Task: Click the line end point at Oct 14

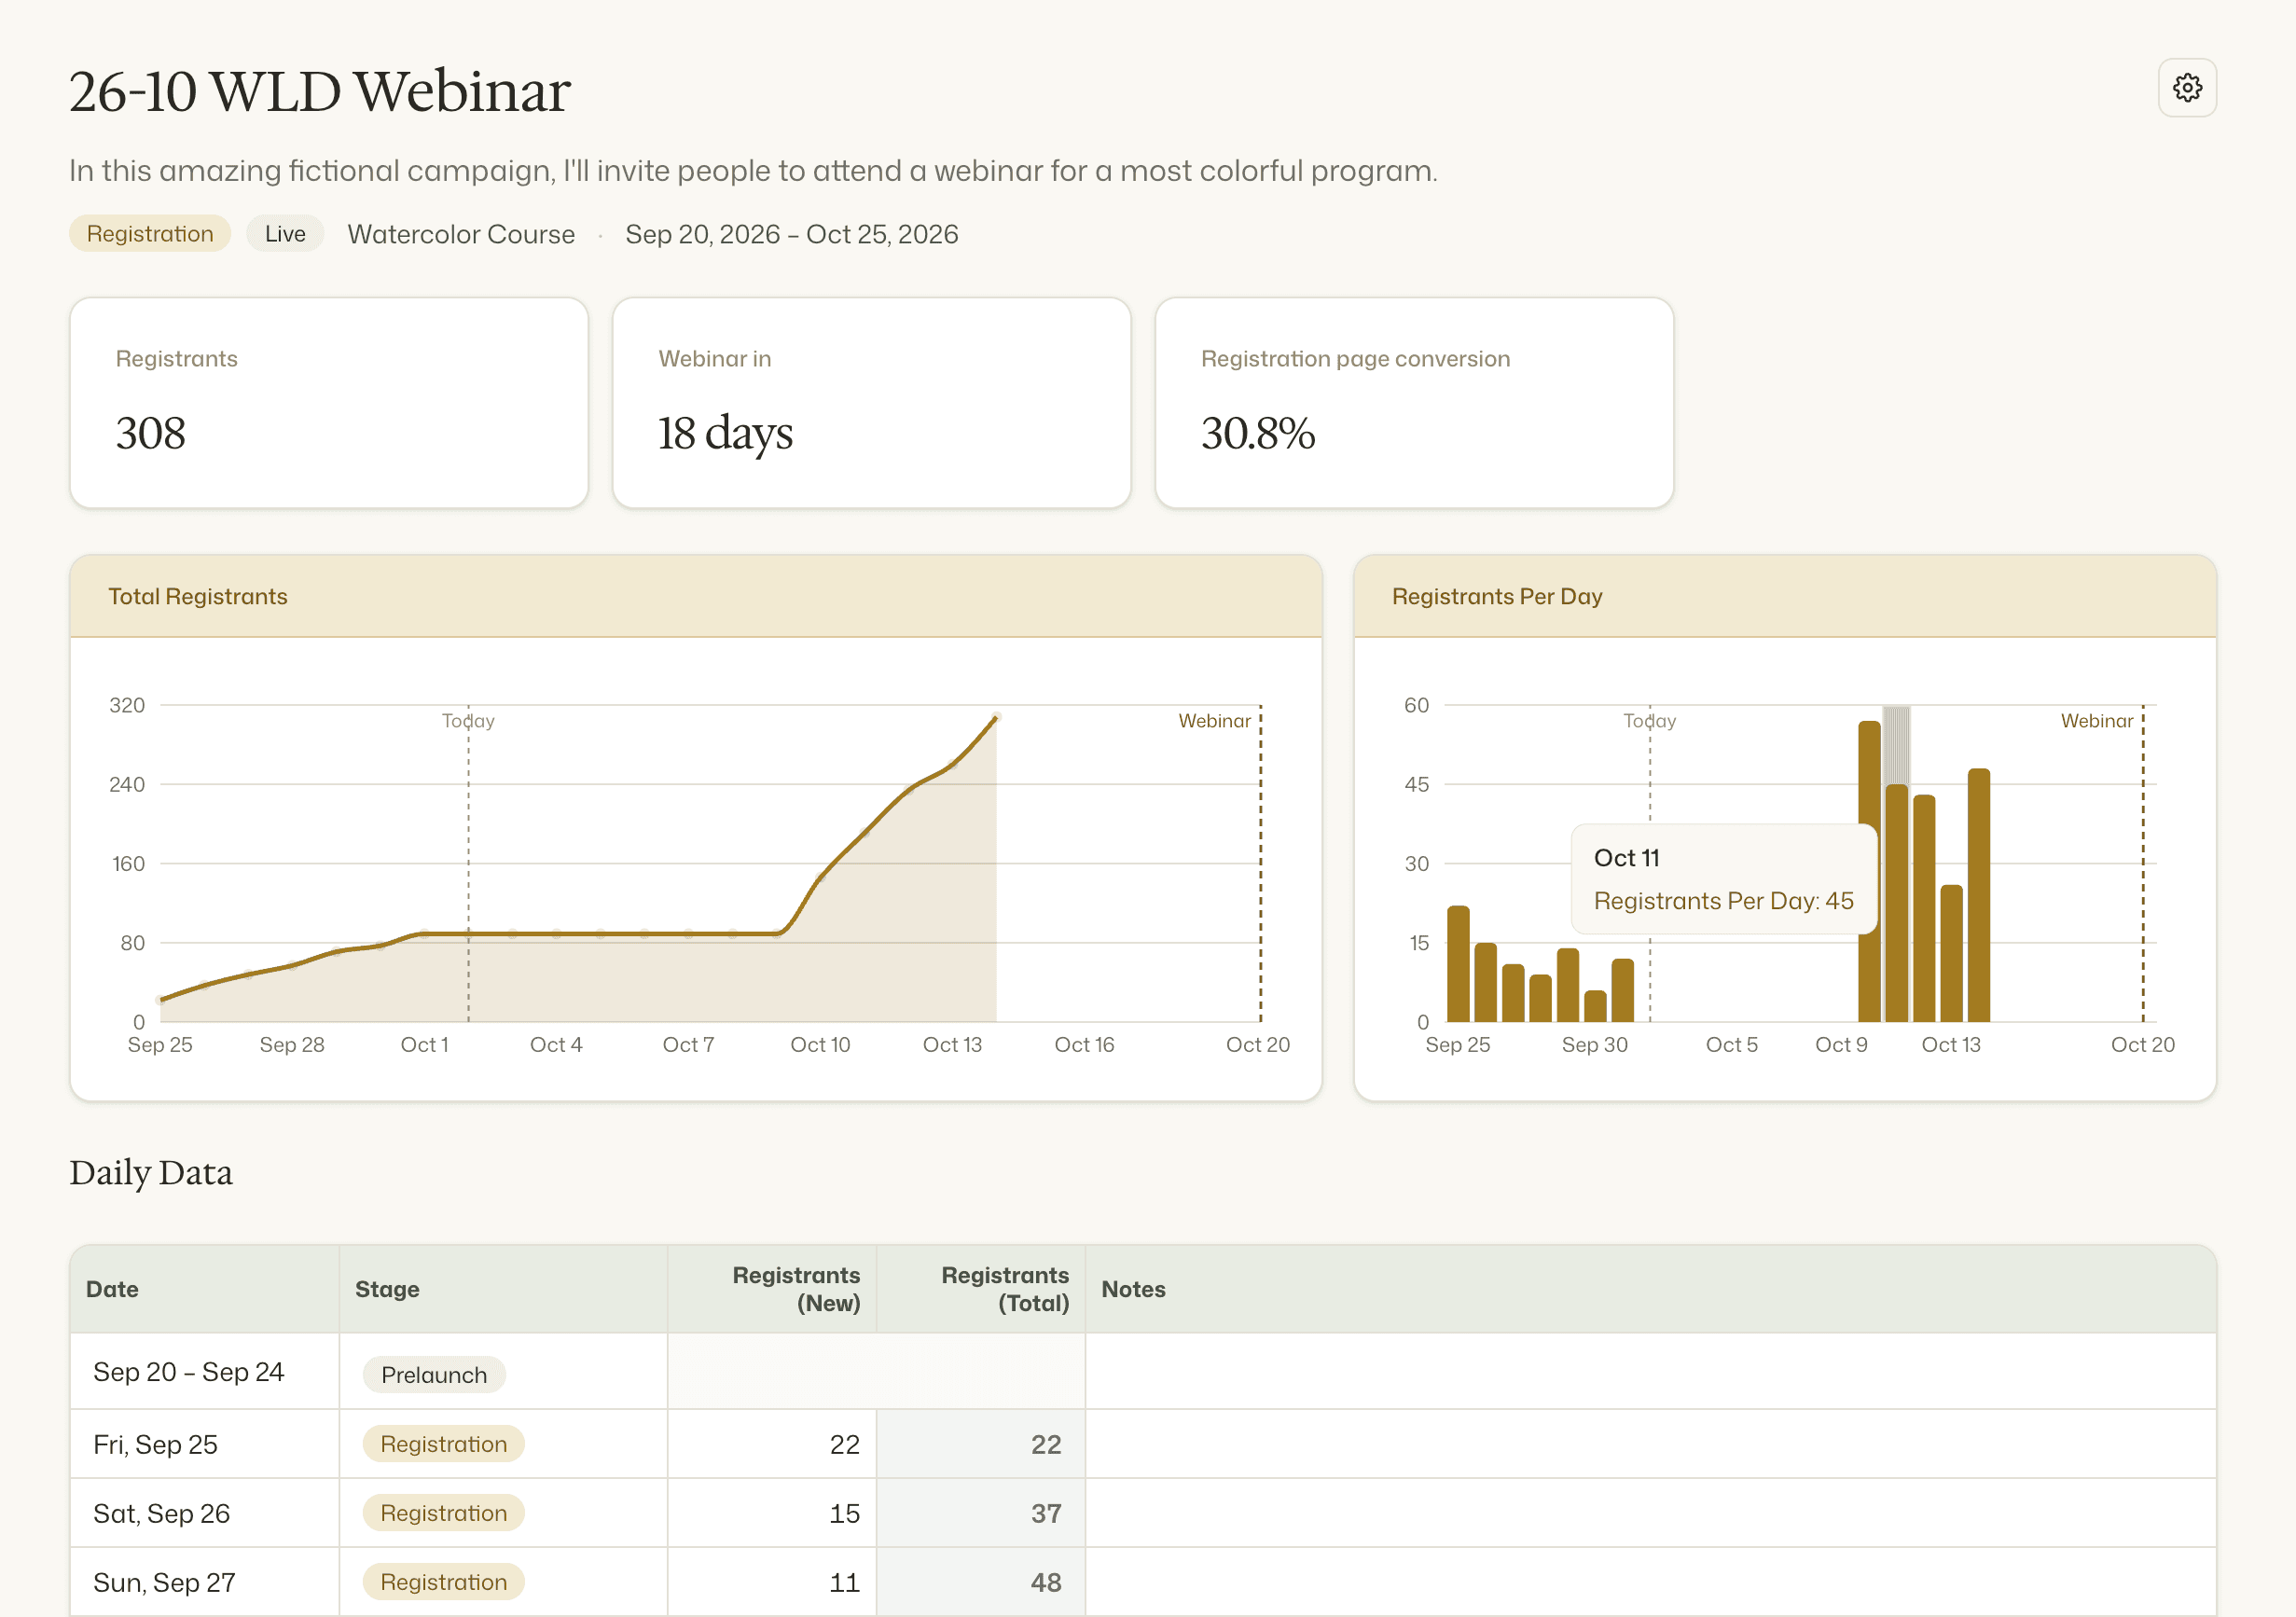Action: tap(996, 717)
